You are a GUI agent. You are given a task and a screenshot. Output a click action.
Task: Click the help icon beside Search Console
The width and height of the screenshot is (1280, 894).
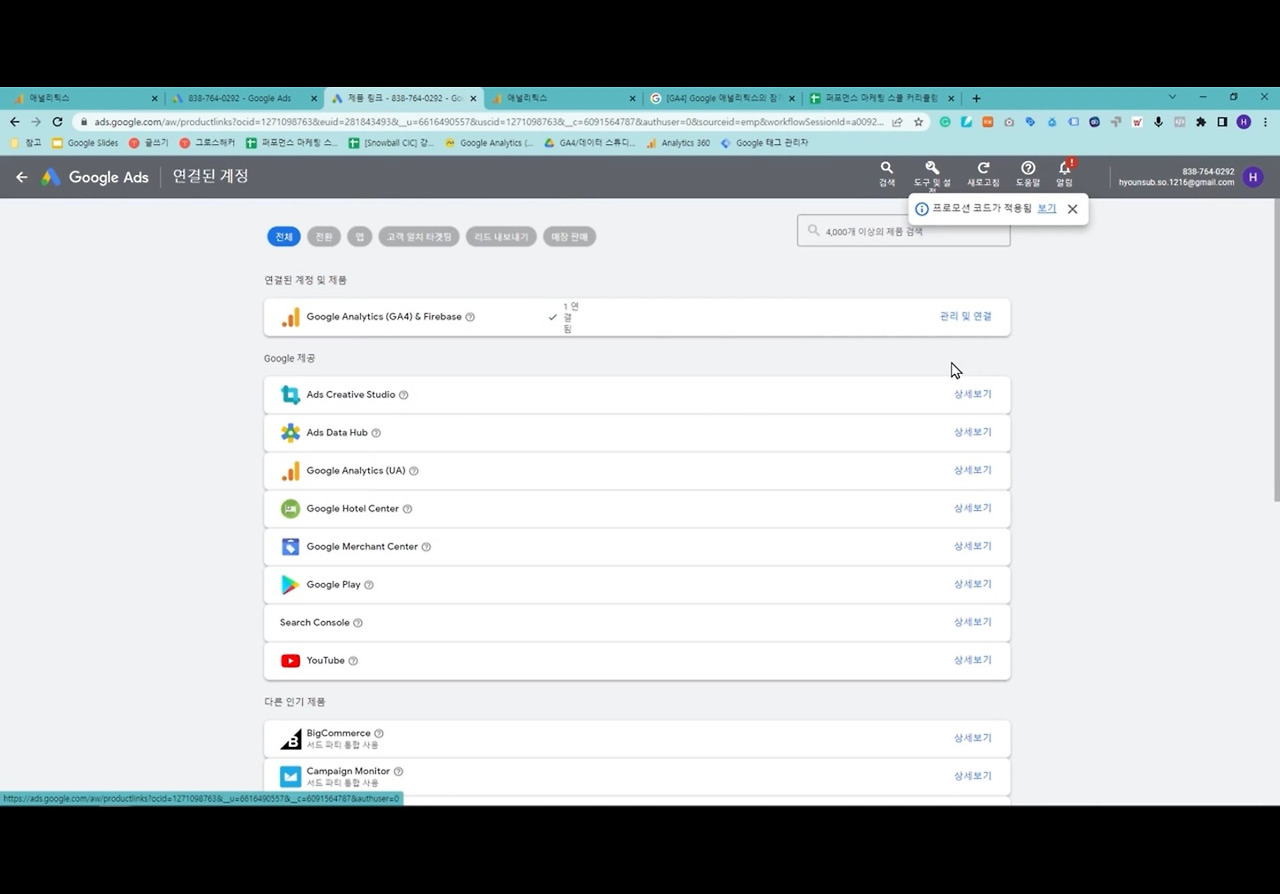pos(358,623)
